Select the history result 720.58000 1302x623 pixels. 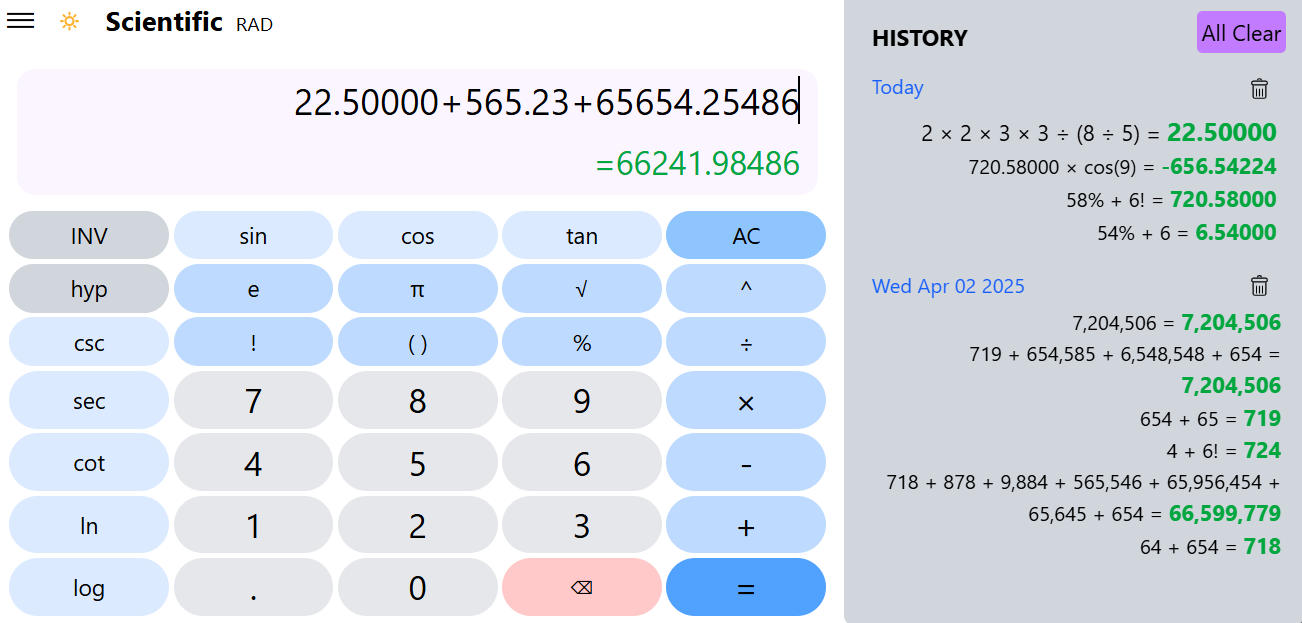coord(1222,199)
